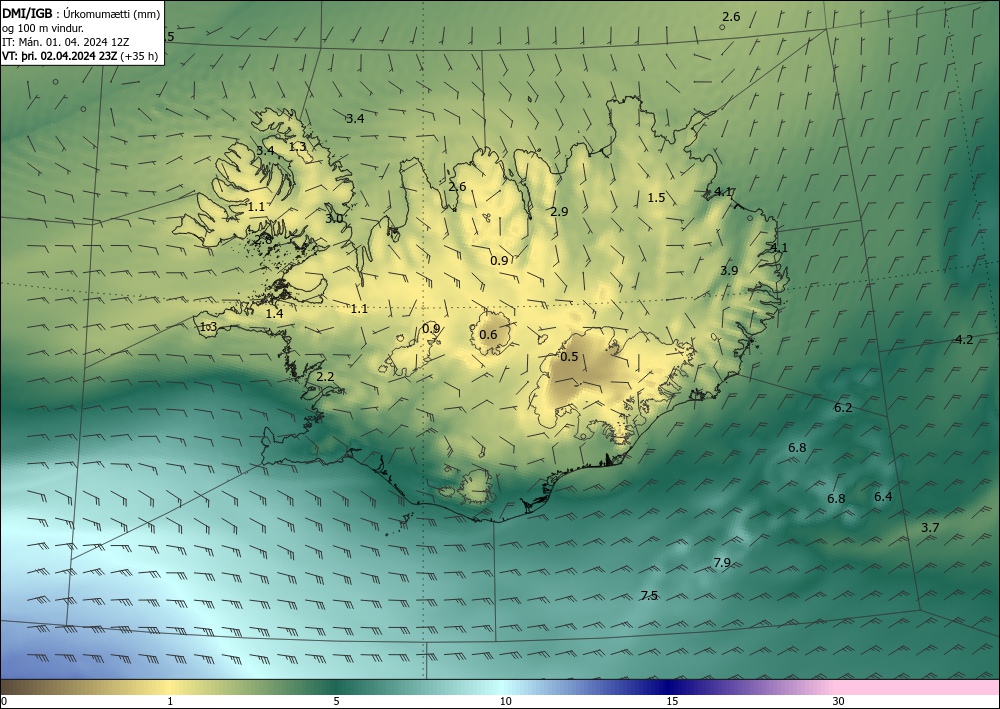Click the 1.5 precipitation value
The image size is (1000, 709).
pyautogui.click(x=656, y=198)
